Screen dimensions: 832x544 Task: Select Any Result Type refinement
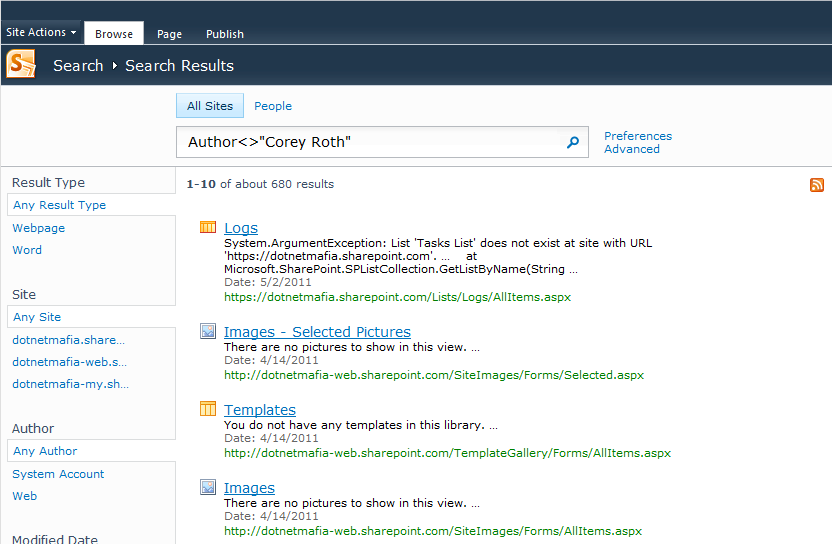click(91, 205)
